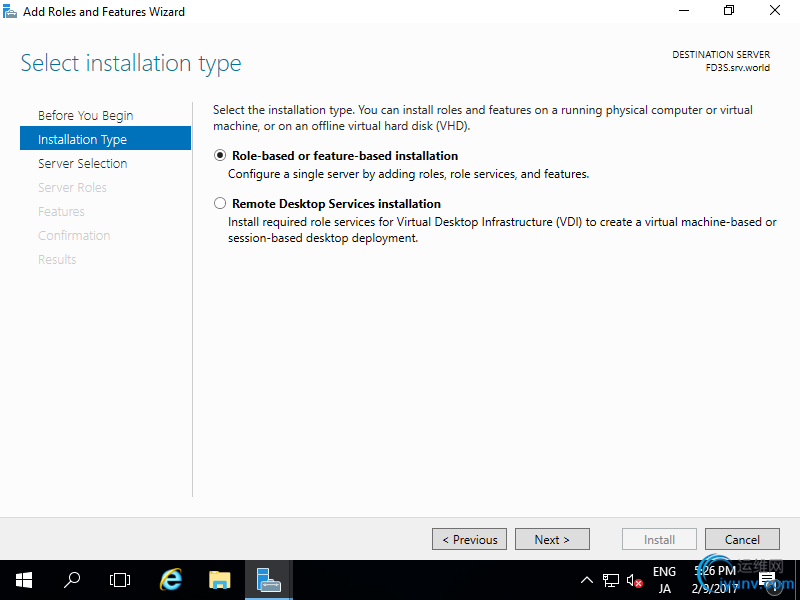This screenshot has height=600, width=800.
Task: Click the Next button
Action: (552, 539)
